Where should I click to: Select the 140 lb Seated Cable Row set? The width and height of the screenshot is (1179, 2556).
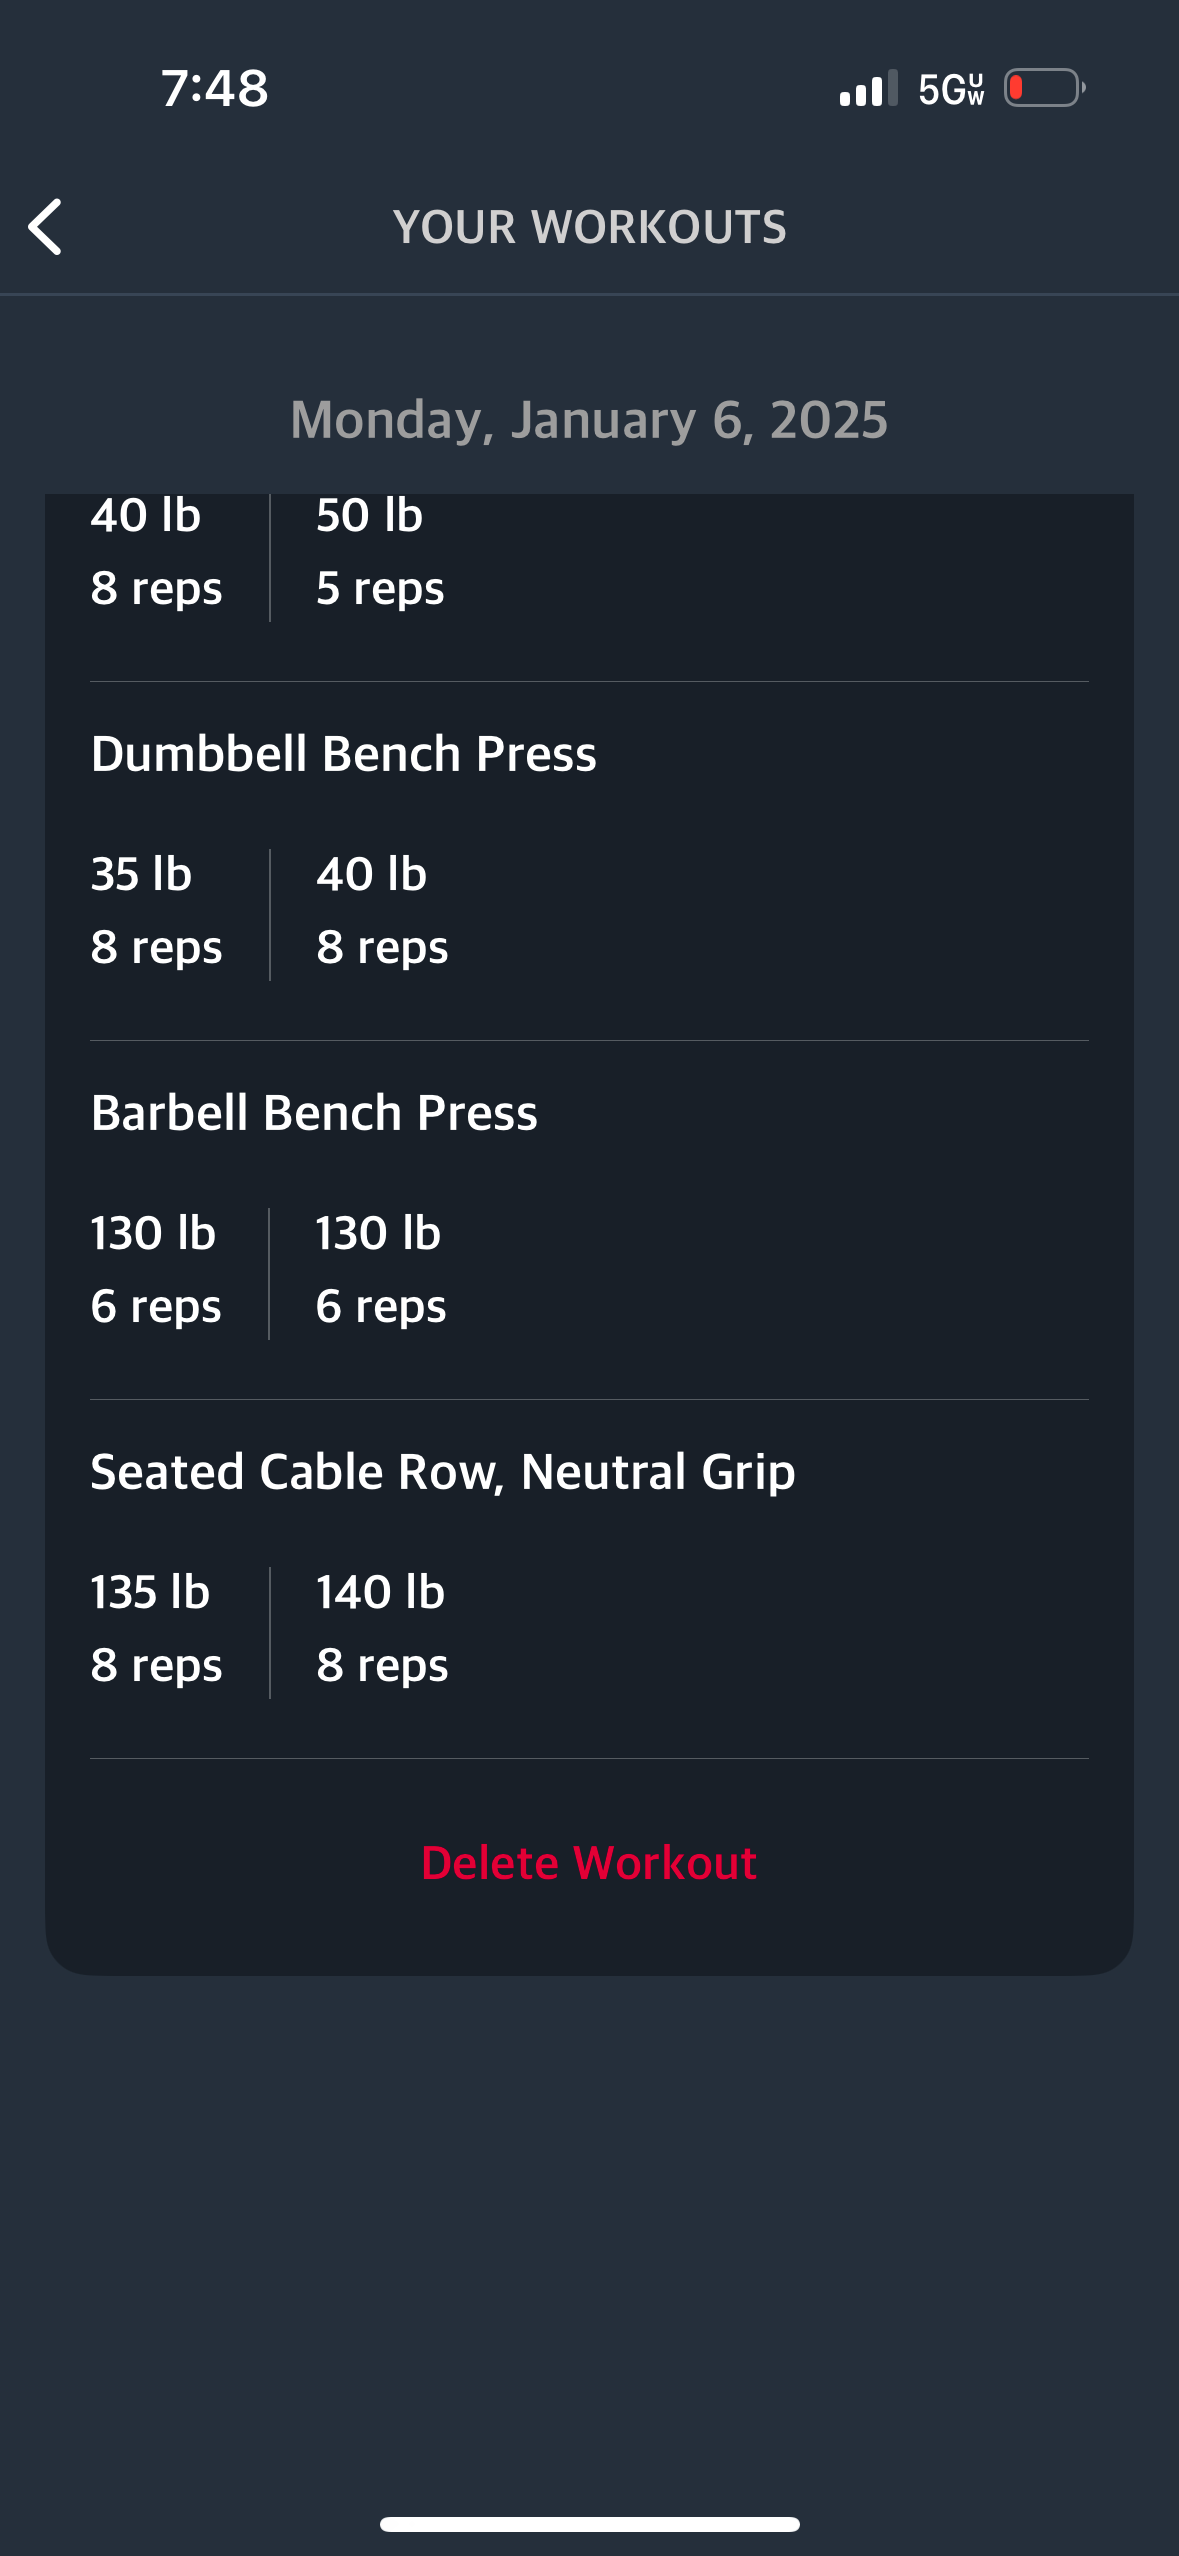tap(382, 1629)
